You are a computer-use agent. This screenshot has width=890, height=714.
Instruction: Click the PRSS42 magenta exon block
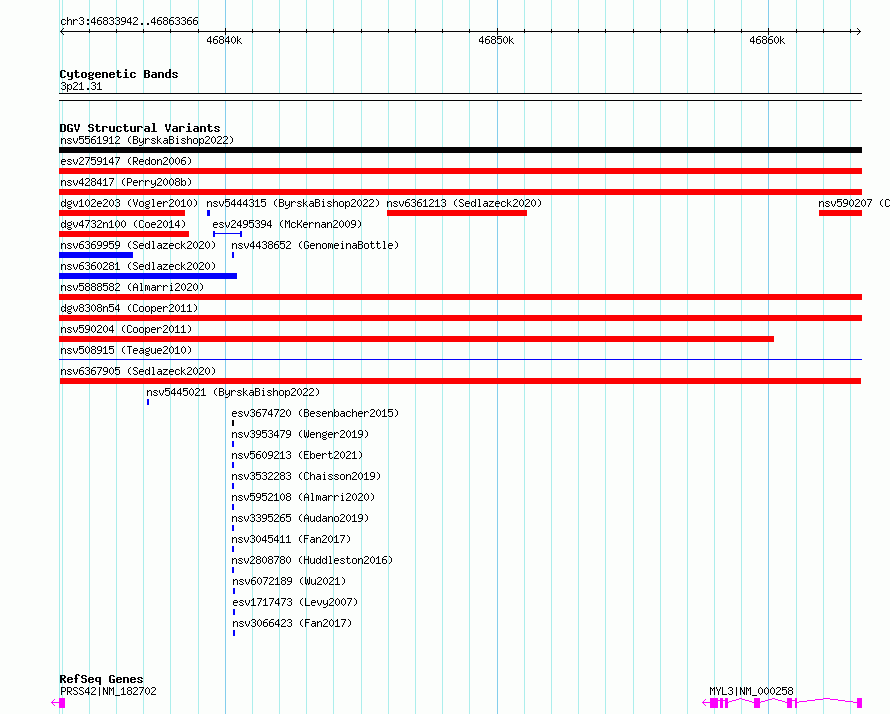pyautogui.click(x=62, y=703)
